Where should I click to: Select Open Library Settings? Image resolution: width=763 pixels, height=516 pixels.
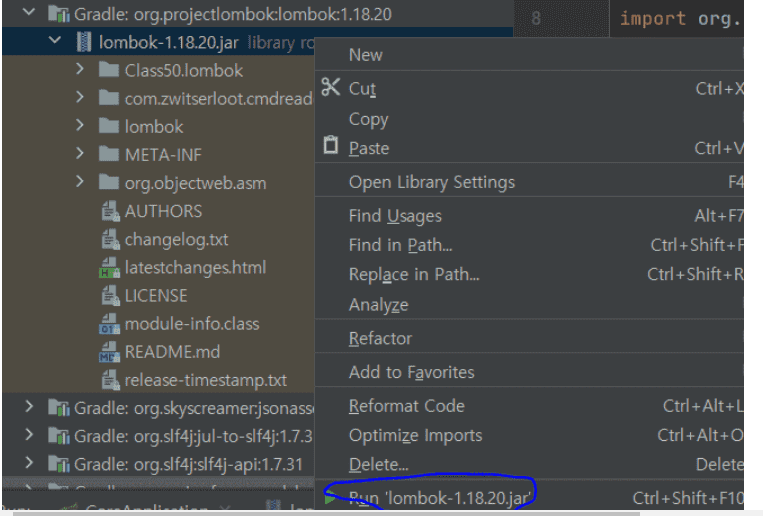529,182
